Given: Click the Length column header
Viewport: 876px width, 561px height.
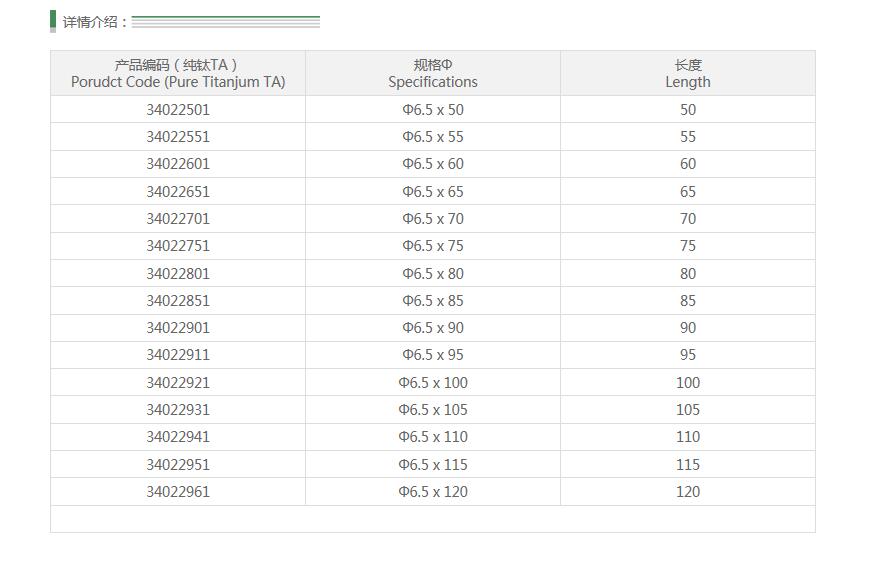Looking at the screenshot, I should [688, 73].
